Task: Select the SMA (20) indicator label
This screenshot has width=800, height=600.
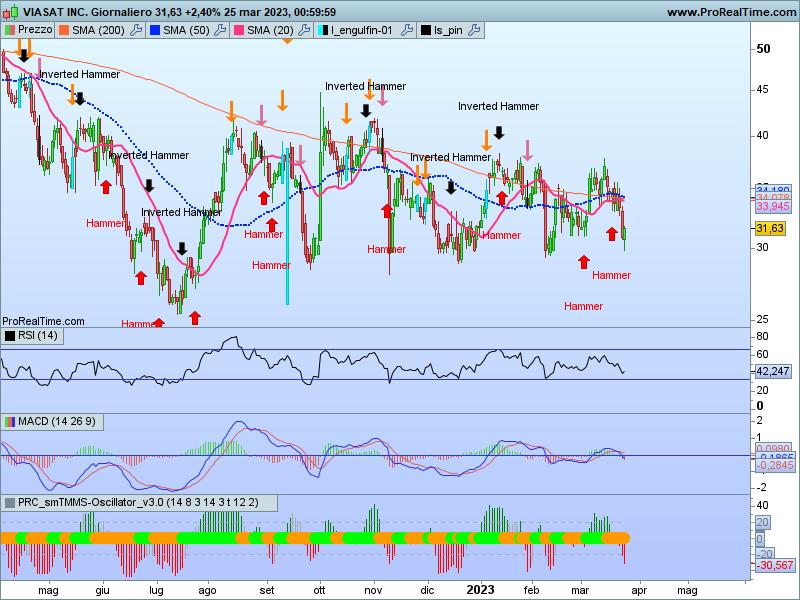Action: point(270,30)
